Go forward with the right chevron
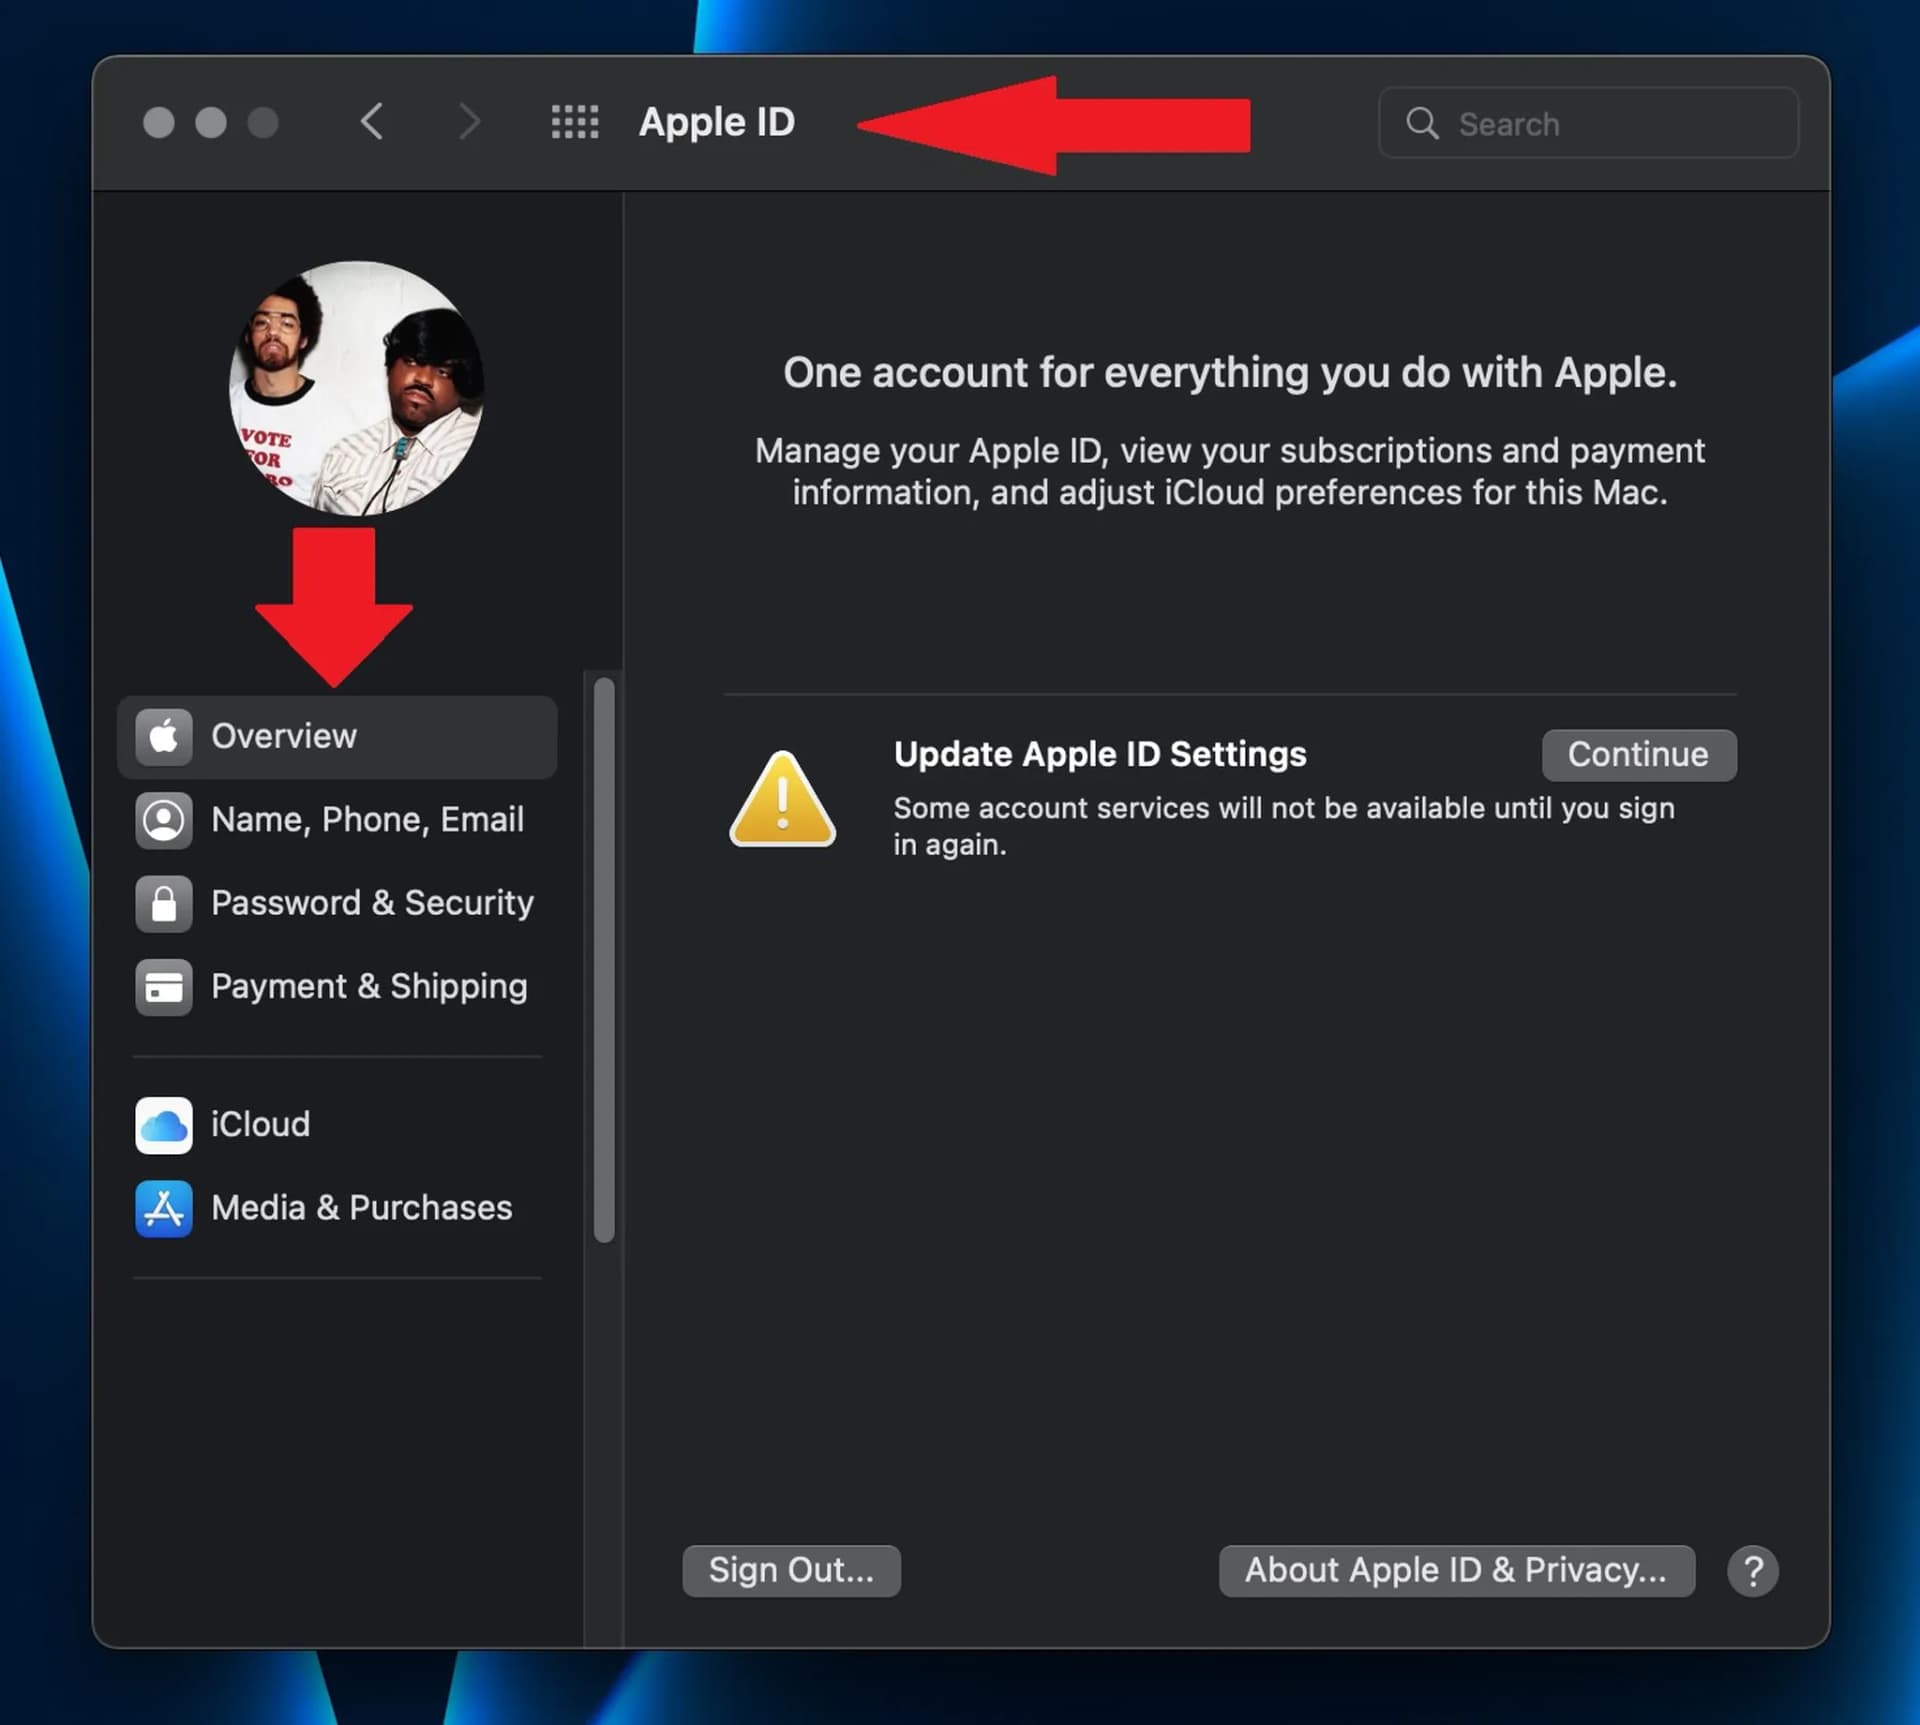Image resolution: width=1920 pixels, height=1725 pixels. click(x=469, y=122)
